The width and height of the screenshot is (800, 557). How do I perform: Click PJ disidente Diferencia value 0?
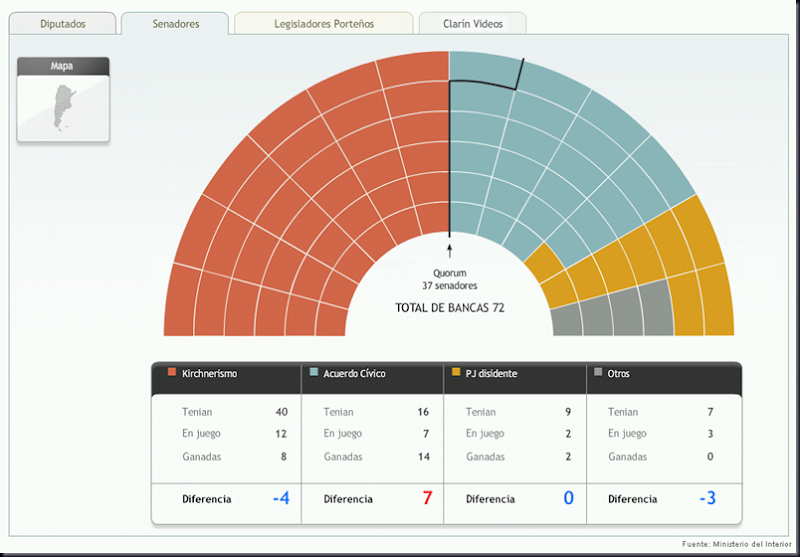569,498
